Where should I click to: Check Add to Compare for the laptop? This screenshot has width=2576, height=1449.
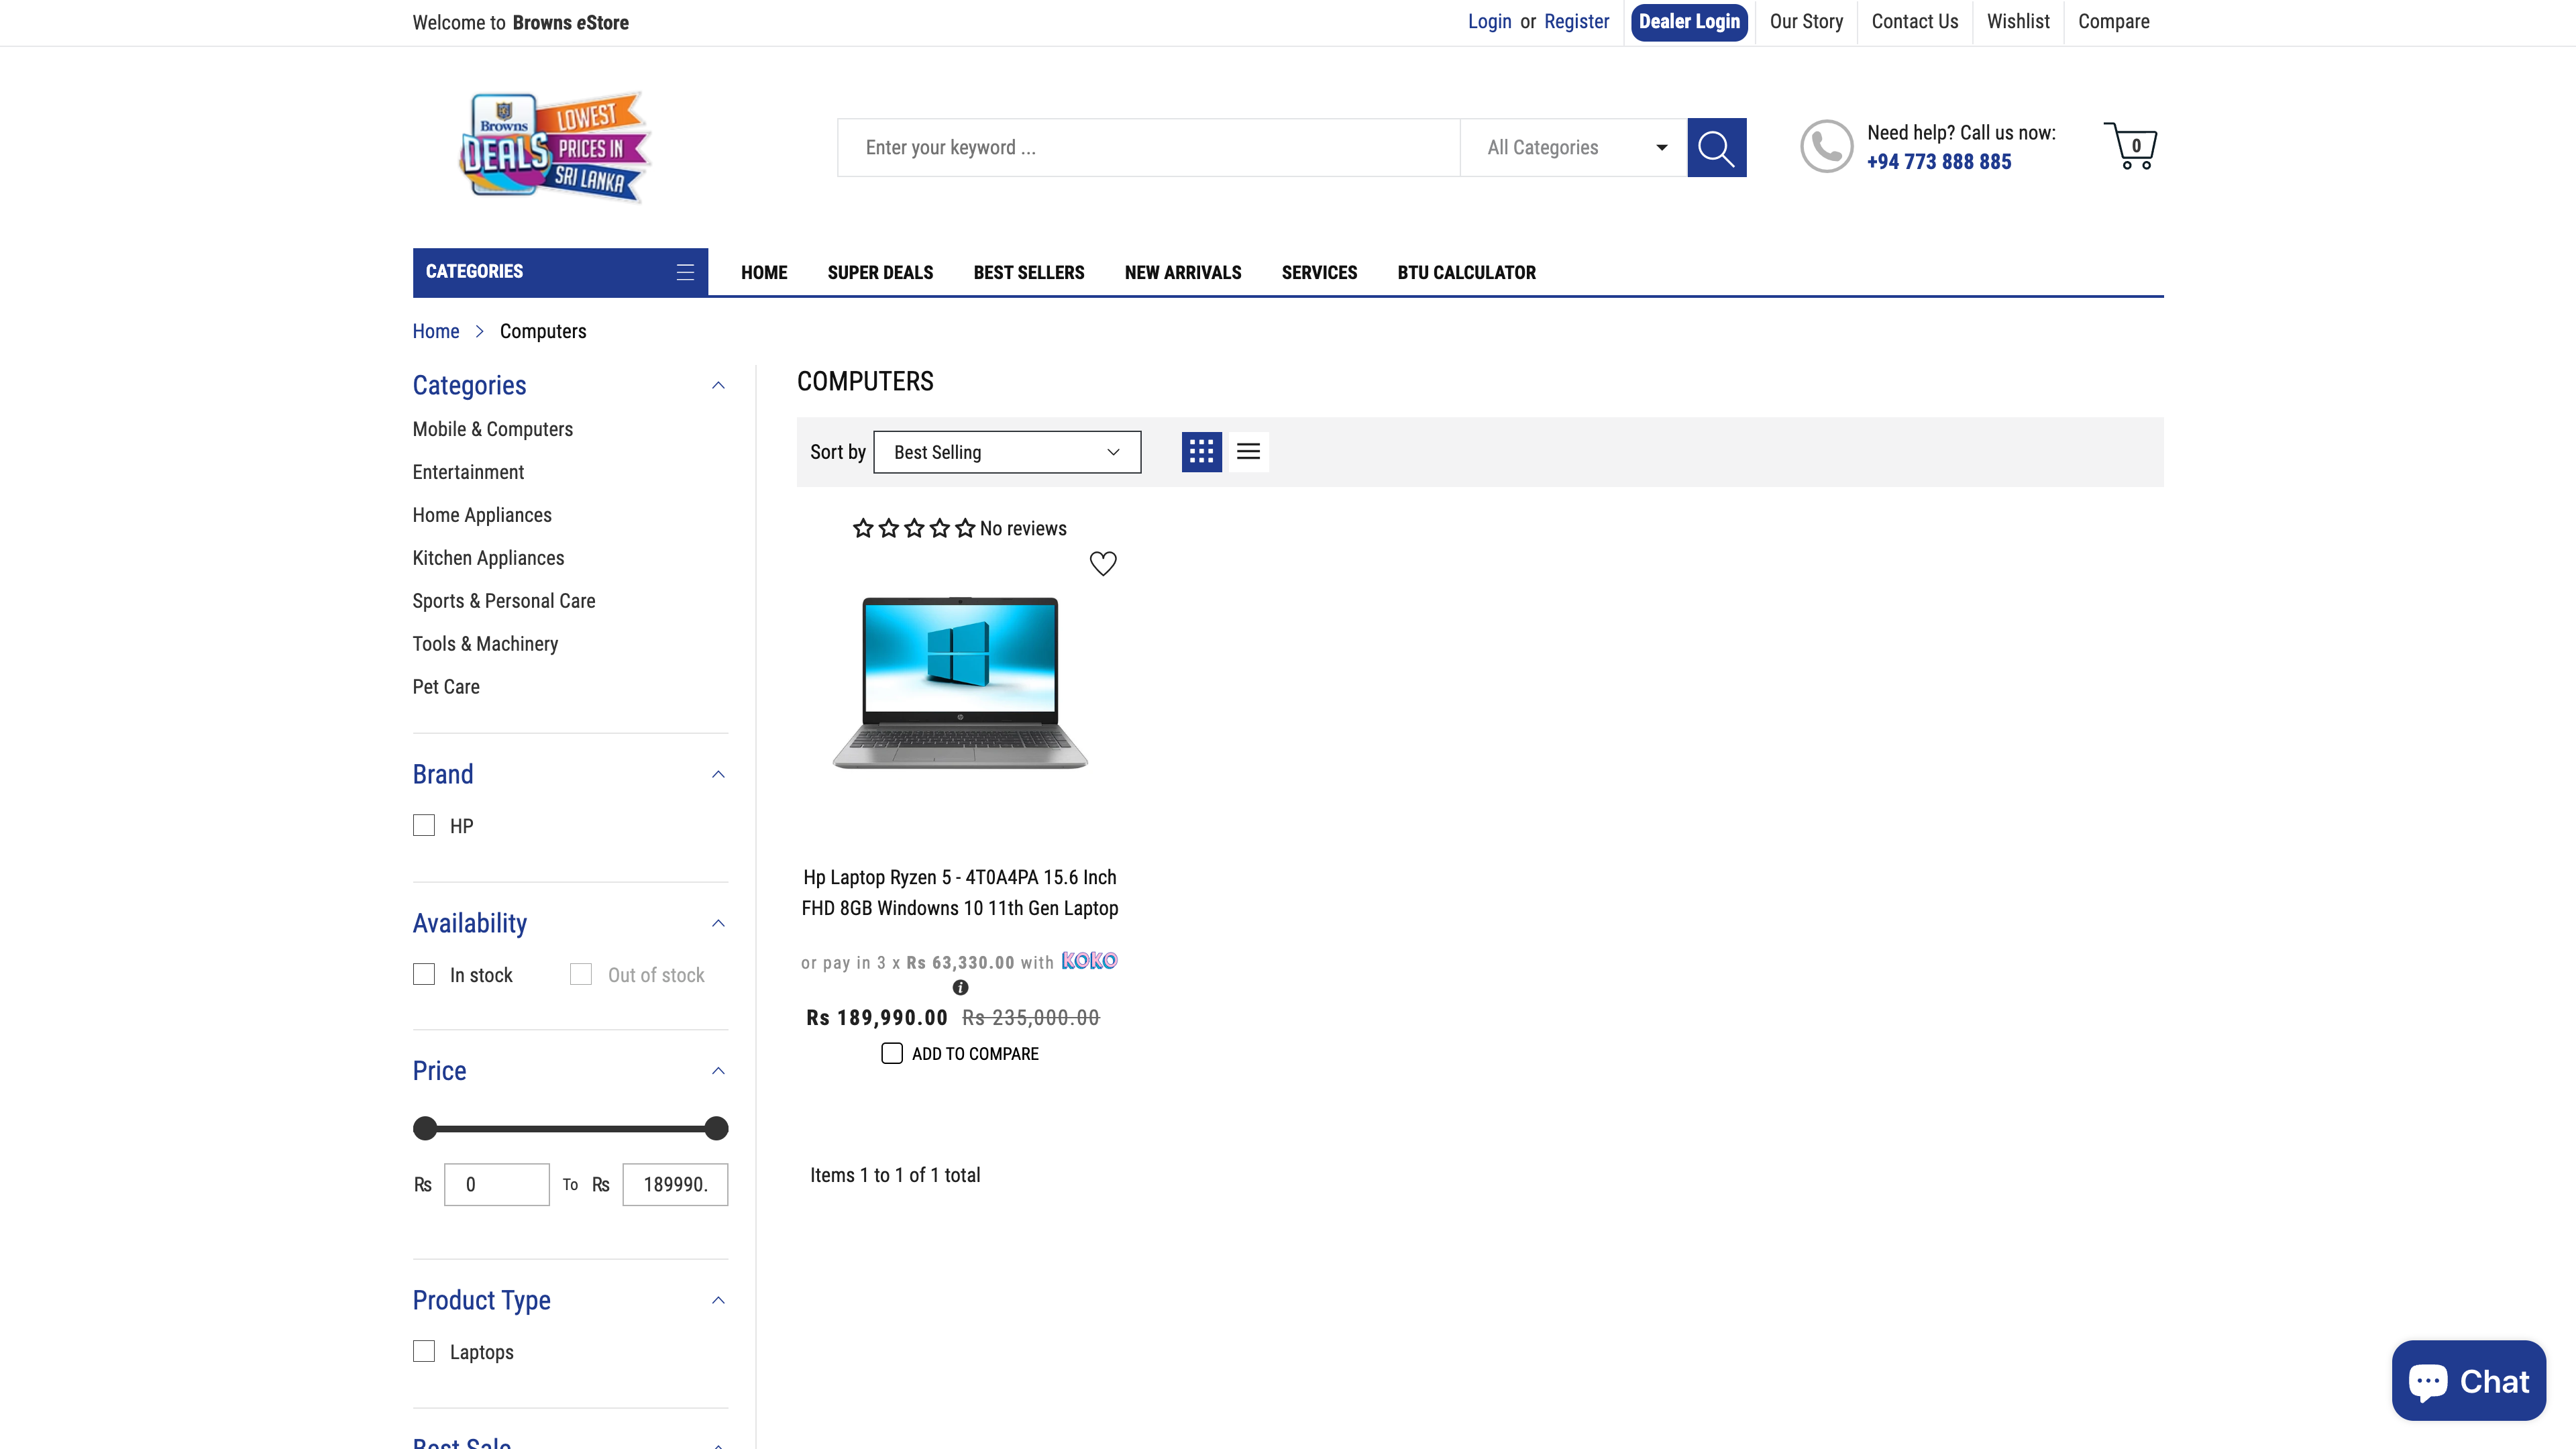(x=891, y=1053)
